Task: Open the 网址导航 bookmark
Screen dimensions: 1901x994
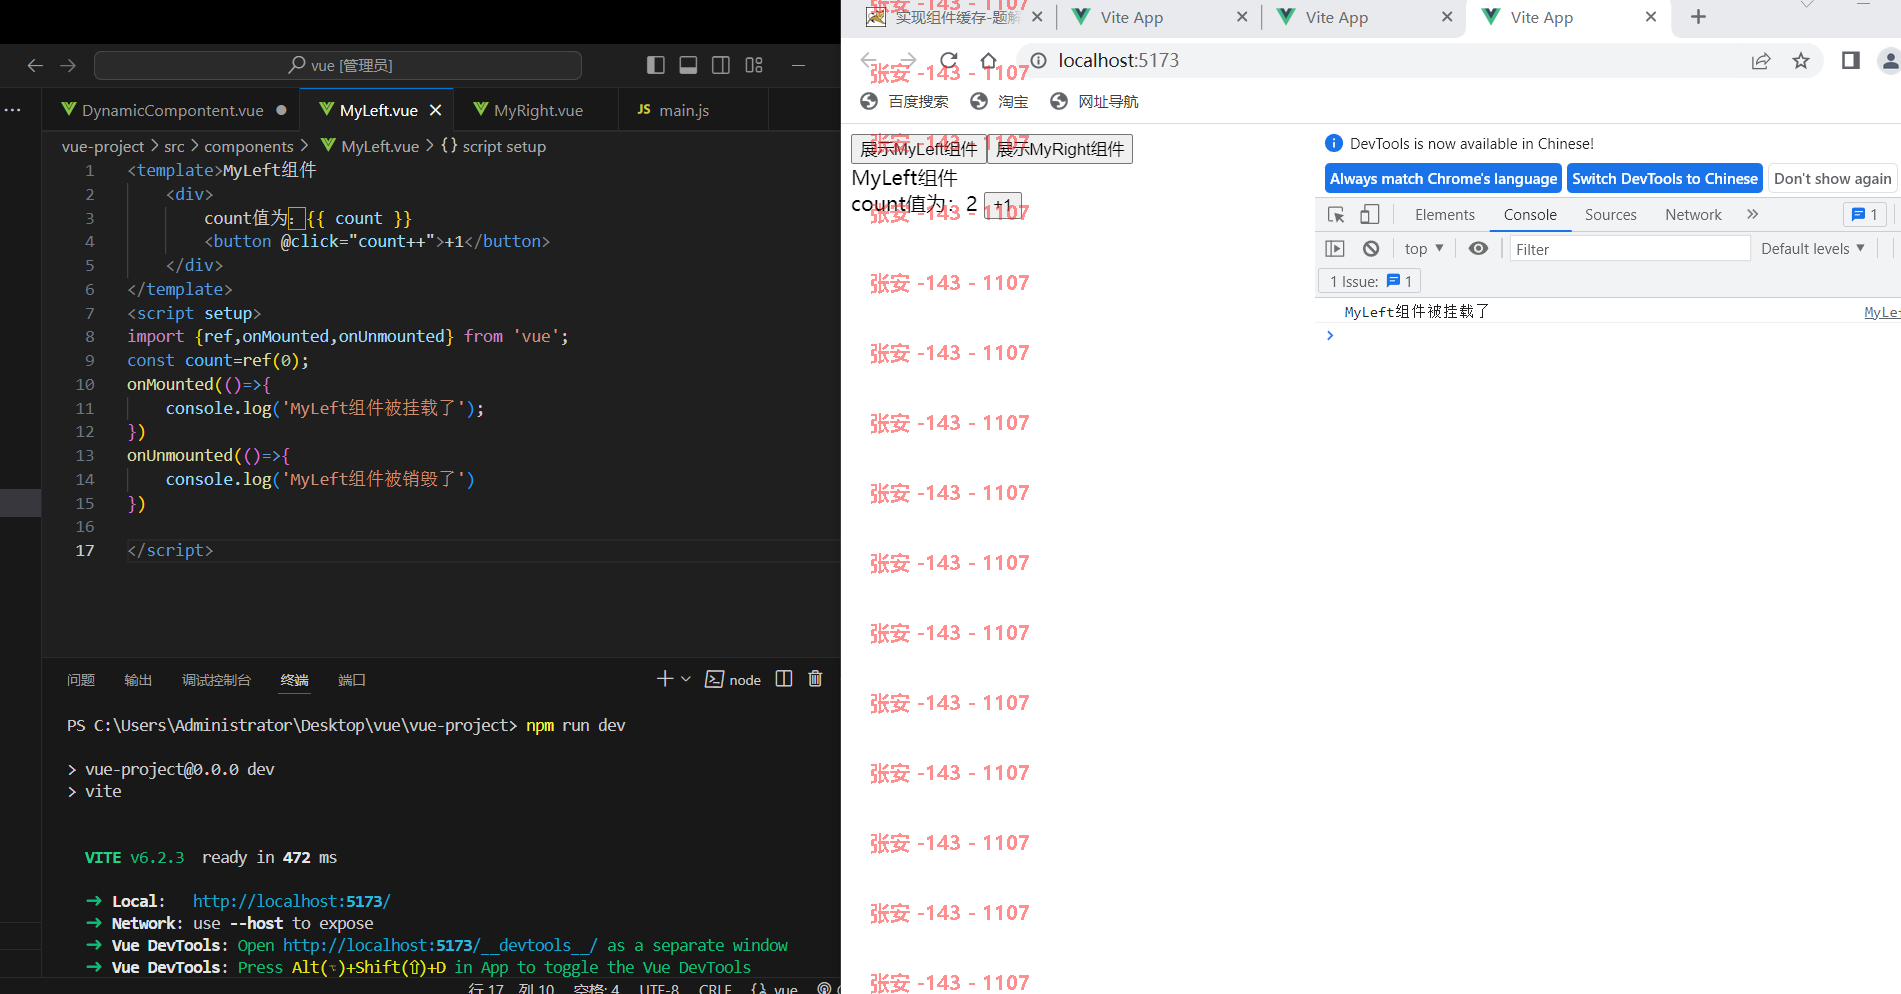Action: click(1094, 101)
